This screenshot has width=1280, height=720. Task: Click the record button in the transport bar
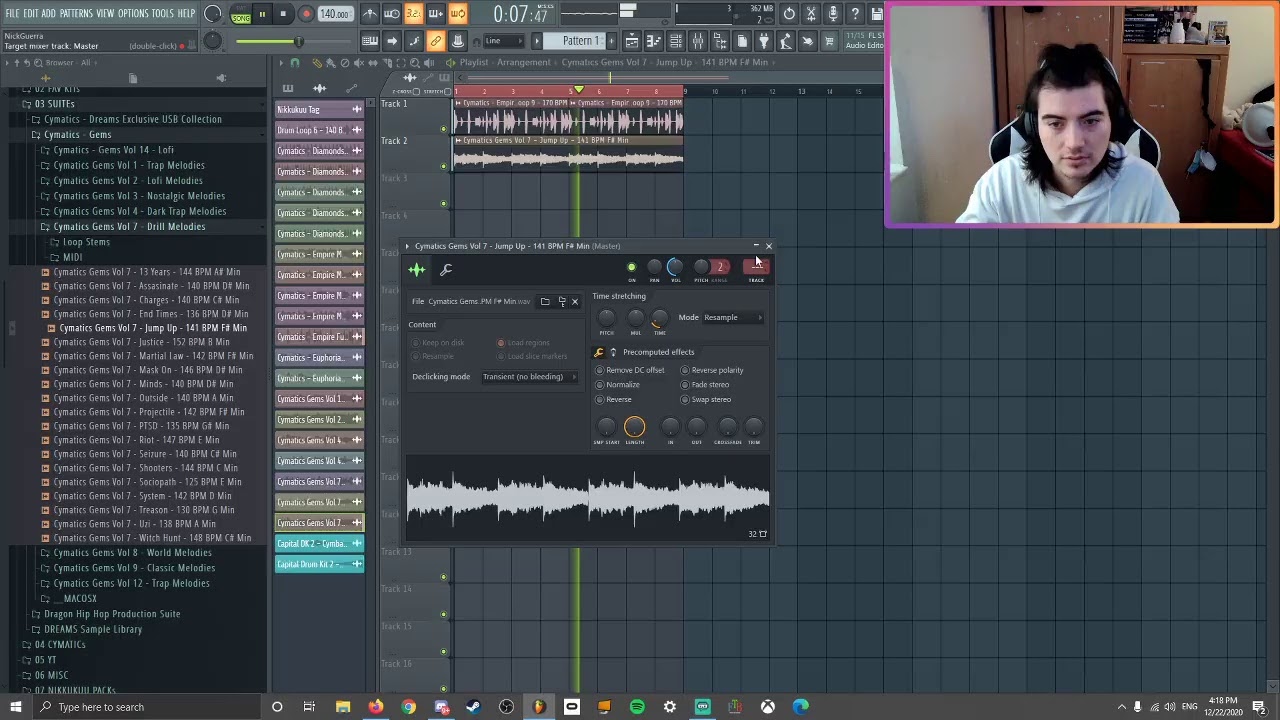coord(306,14)
